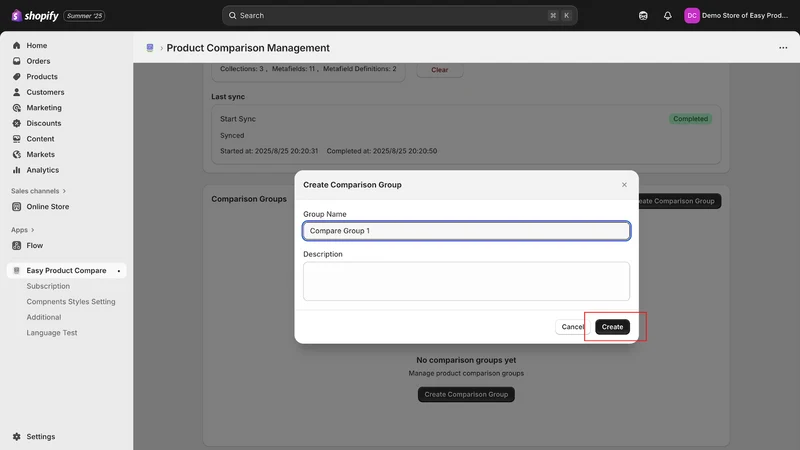Click the Products tag icon
Viewport: 800px width, 450px height.
pyautogui.click(x=17, y=77)
